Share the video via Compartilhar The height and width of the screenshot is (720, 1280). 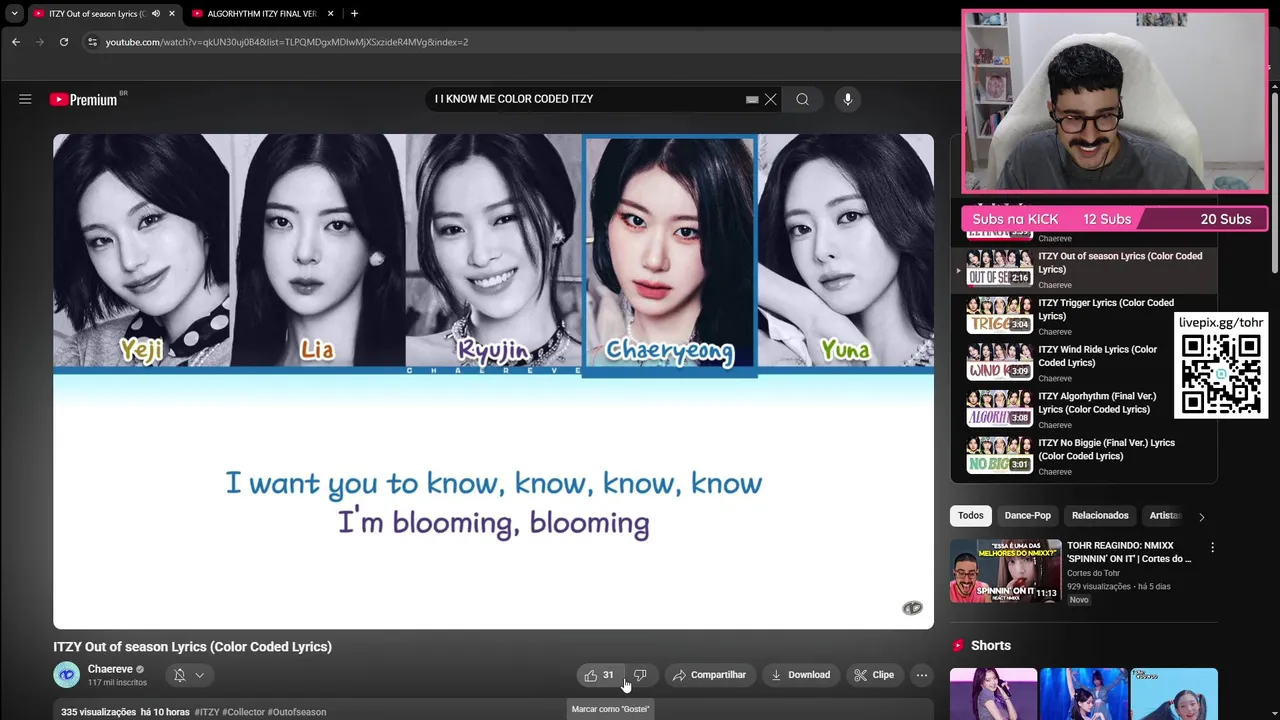(x=709, y=675)
